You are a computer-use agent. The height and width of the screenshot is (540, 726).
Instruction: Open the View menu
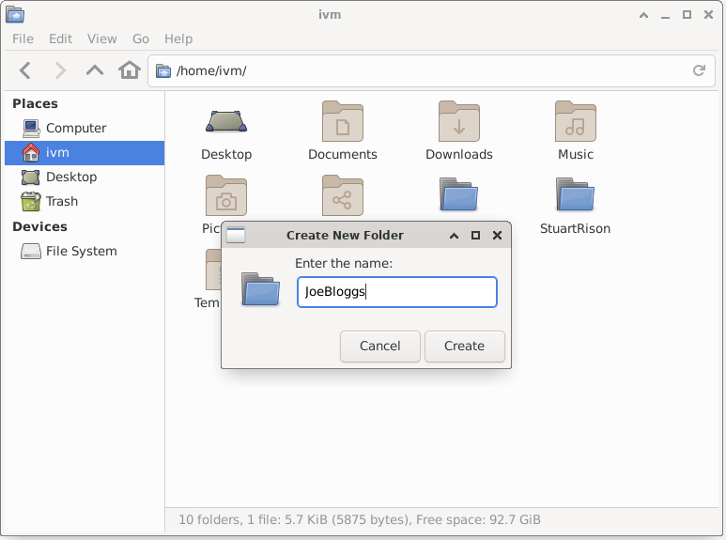click(x=102, y=39)
